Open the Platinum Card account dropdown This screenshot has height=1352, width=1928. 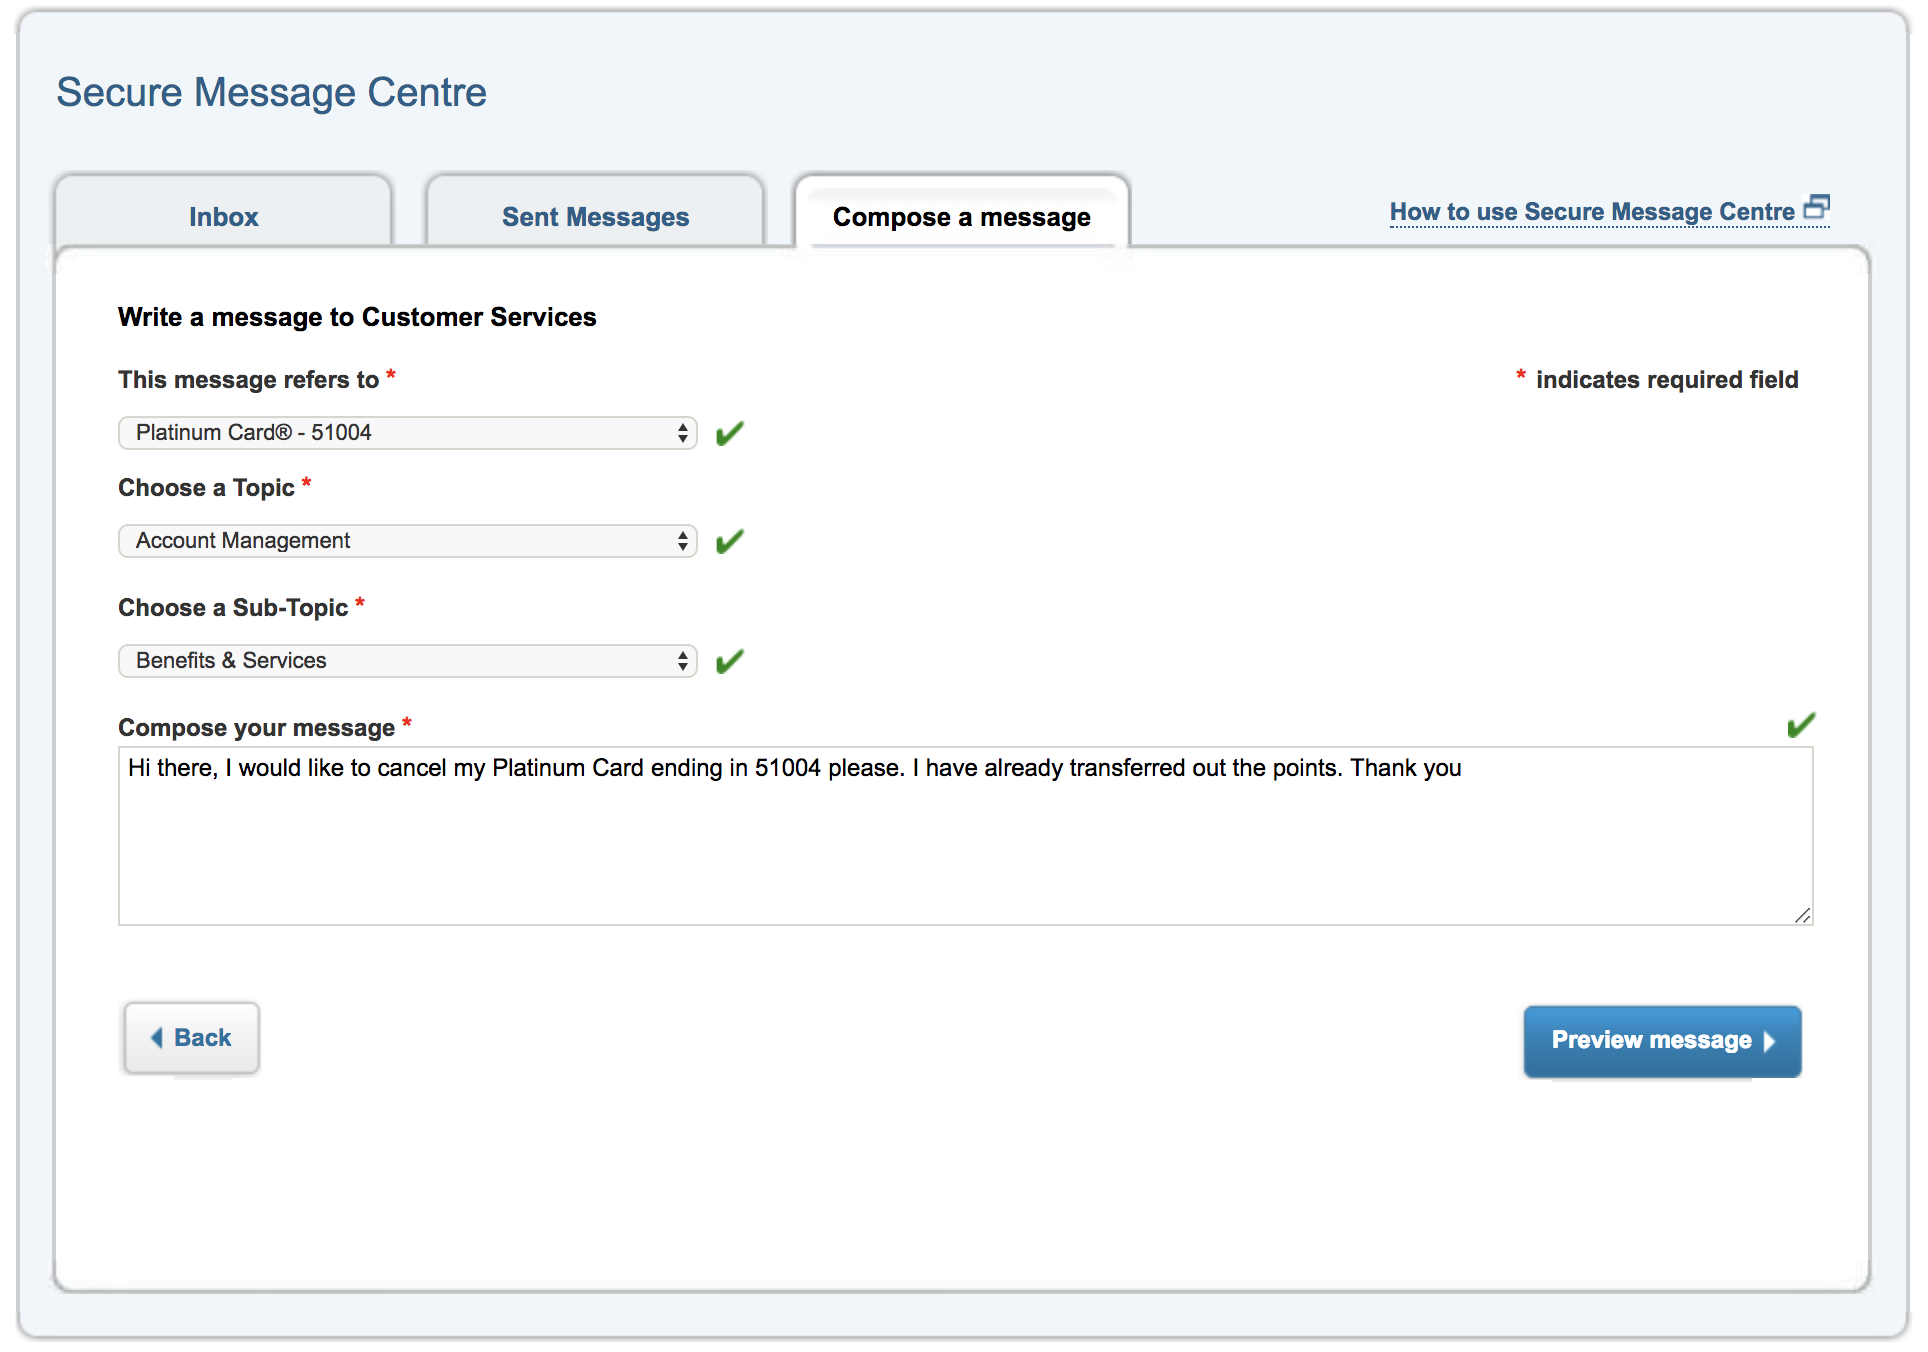(x=407, y=433)
